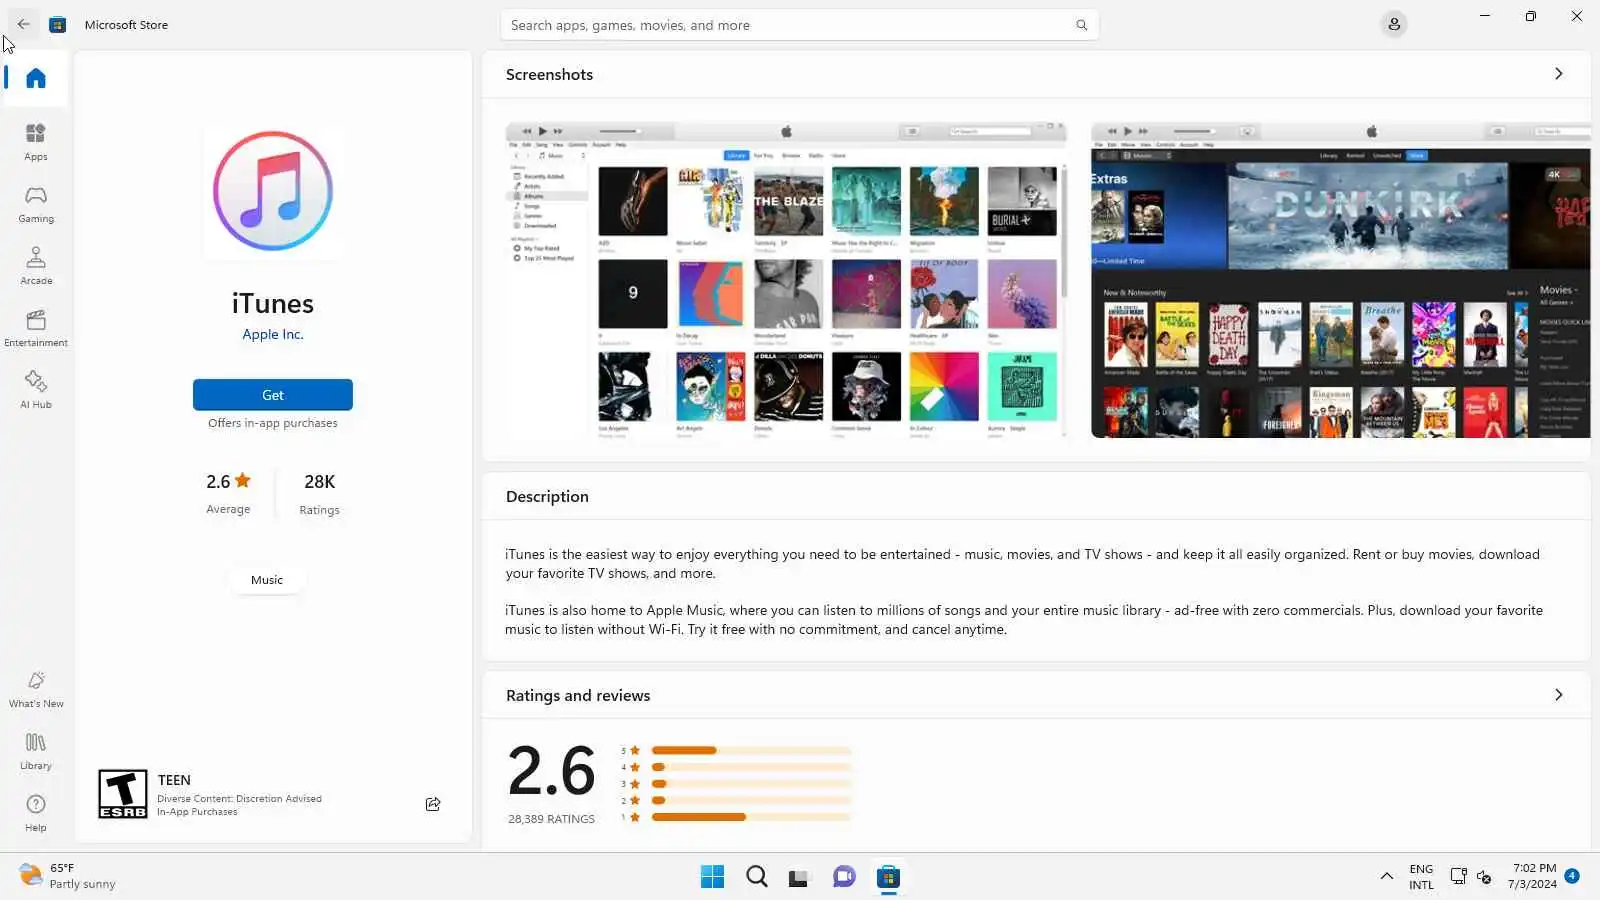Click the 28K Ratings count

pyautogui.click(x=319, y=493)
